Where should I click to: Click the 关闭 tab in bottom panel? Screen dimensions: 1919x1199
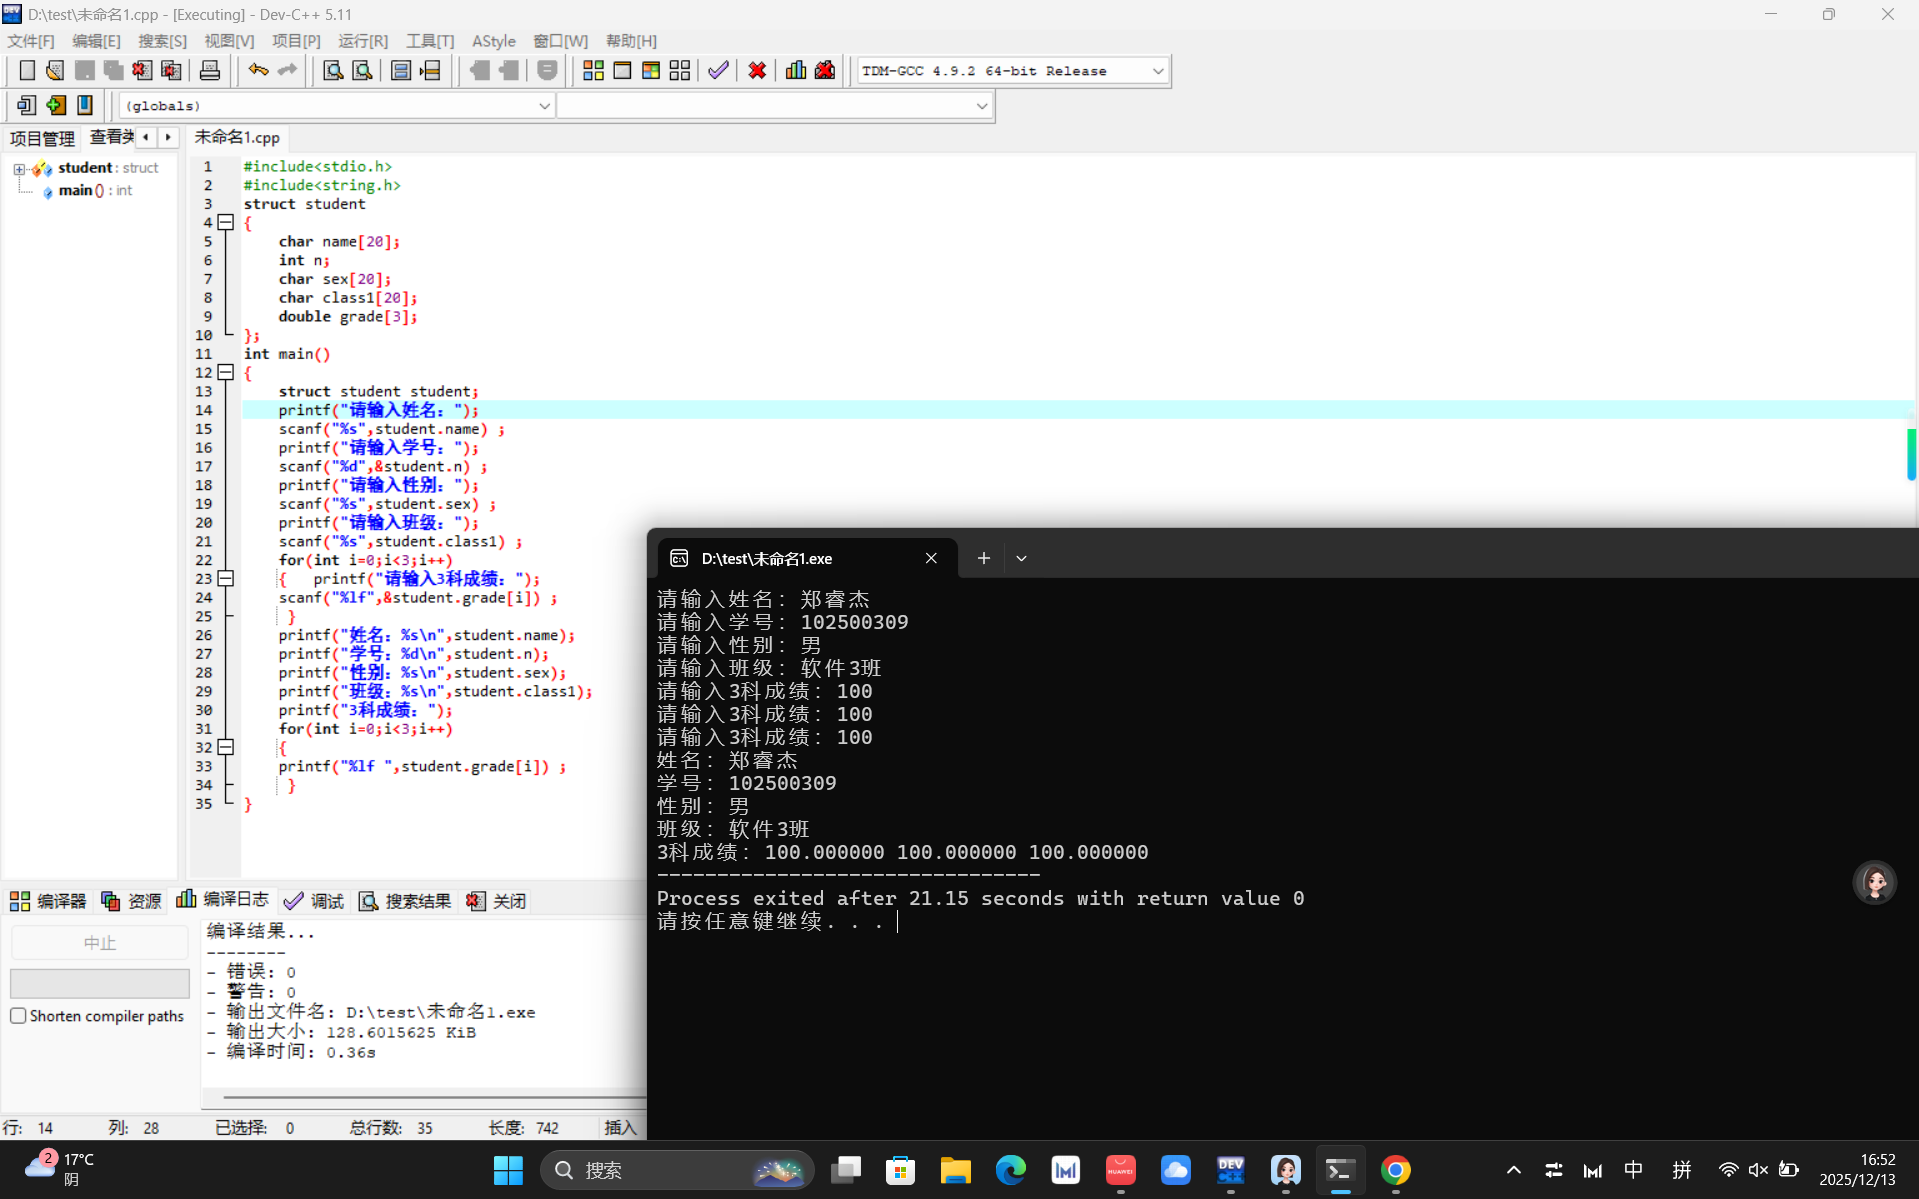click(496, 901)
